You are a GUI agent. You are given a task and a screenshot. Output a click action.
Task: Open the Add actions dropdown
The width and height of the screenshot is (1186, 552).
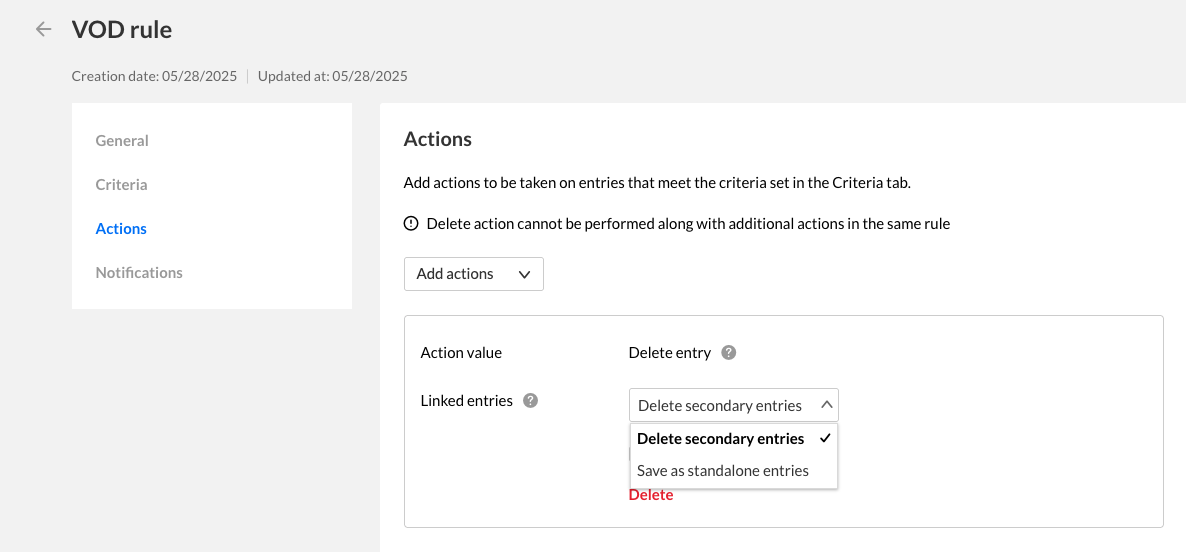pos(473,274)
